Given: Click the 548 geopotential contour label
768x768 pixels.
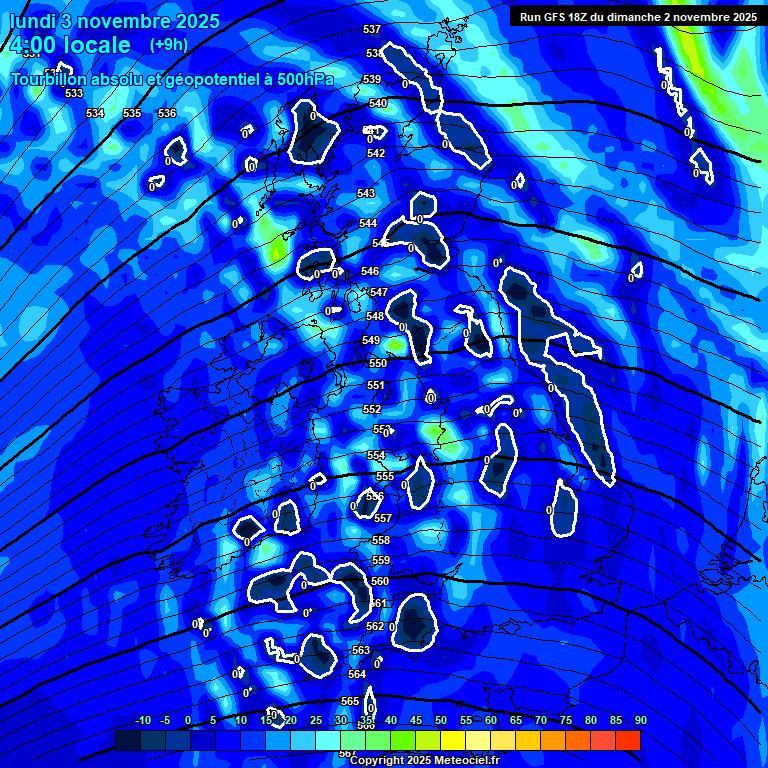Looking at the screenshot, I should [374, 316].
